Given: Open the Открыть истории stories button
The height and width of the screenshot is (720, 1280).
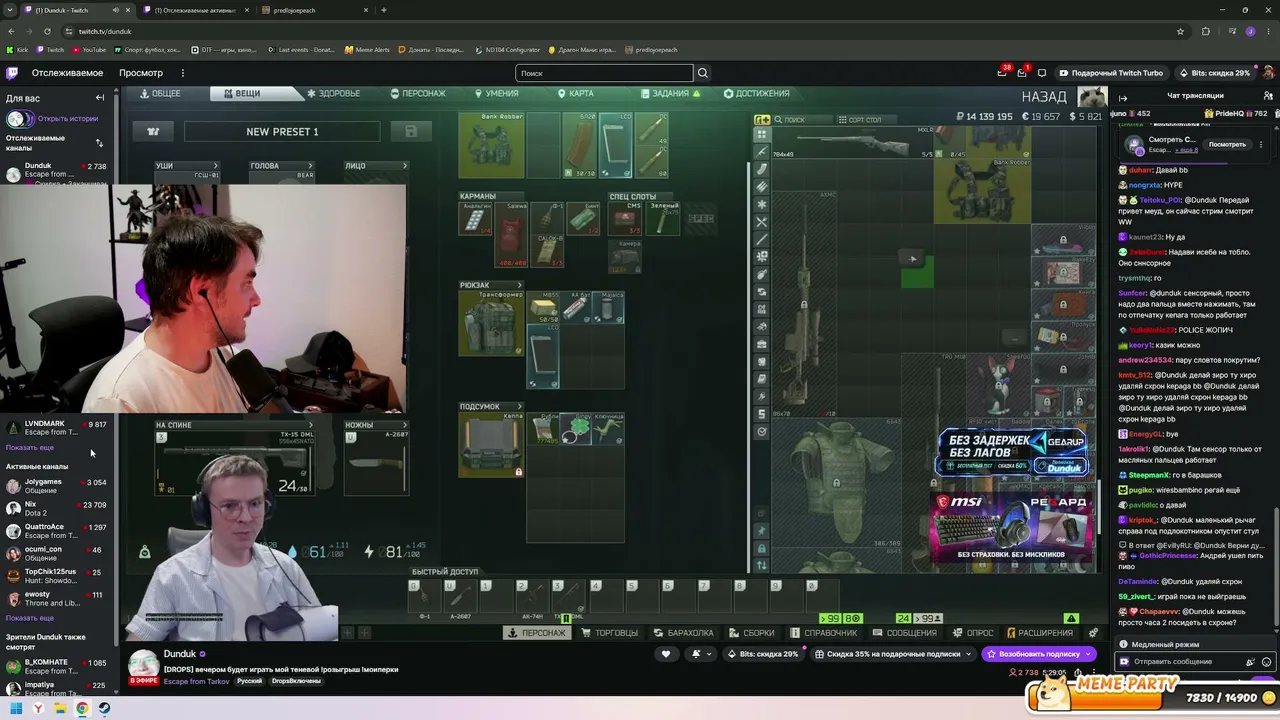Looking at the screenshot, I should [x=52, y=119].
